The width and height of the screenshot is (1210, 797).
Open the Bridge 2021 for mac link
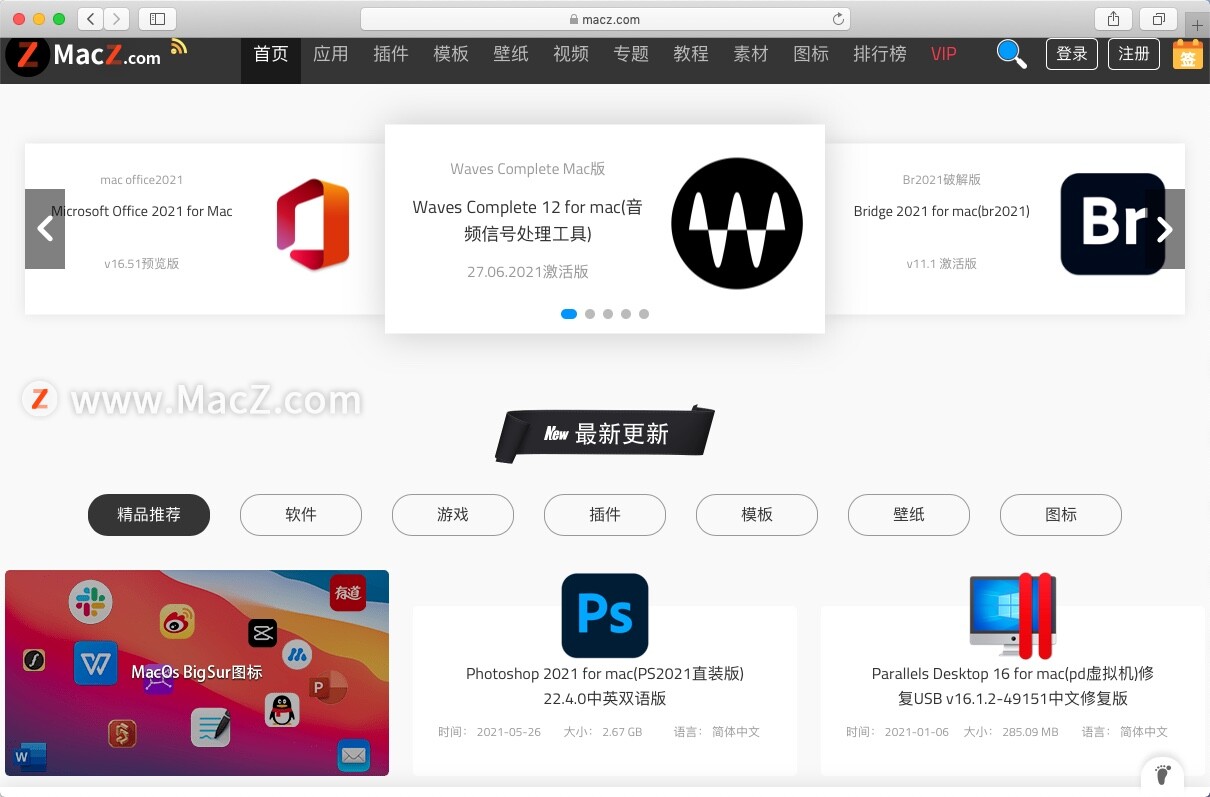coord(942,211)
